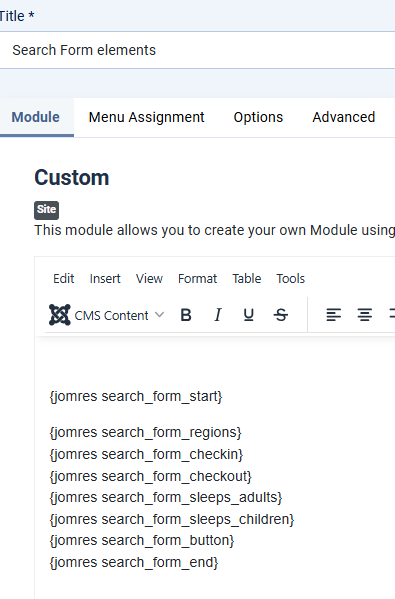Click the text {jomres search_form_checkin}

[146, 454]
